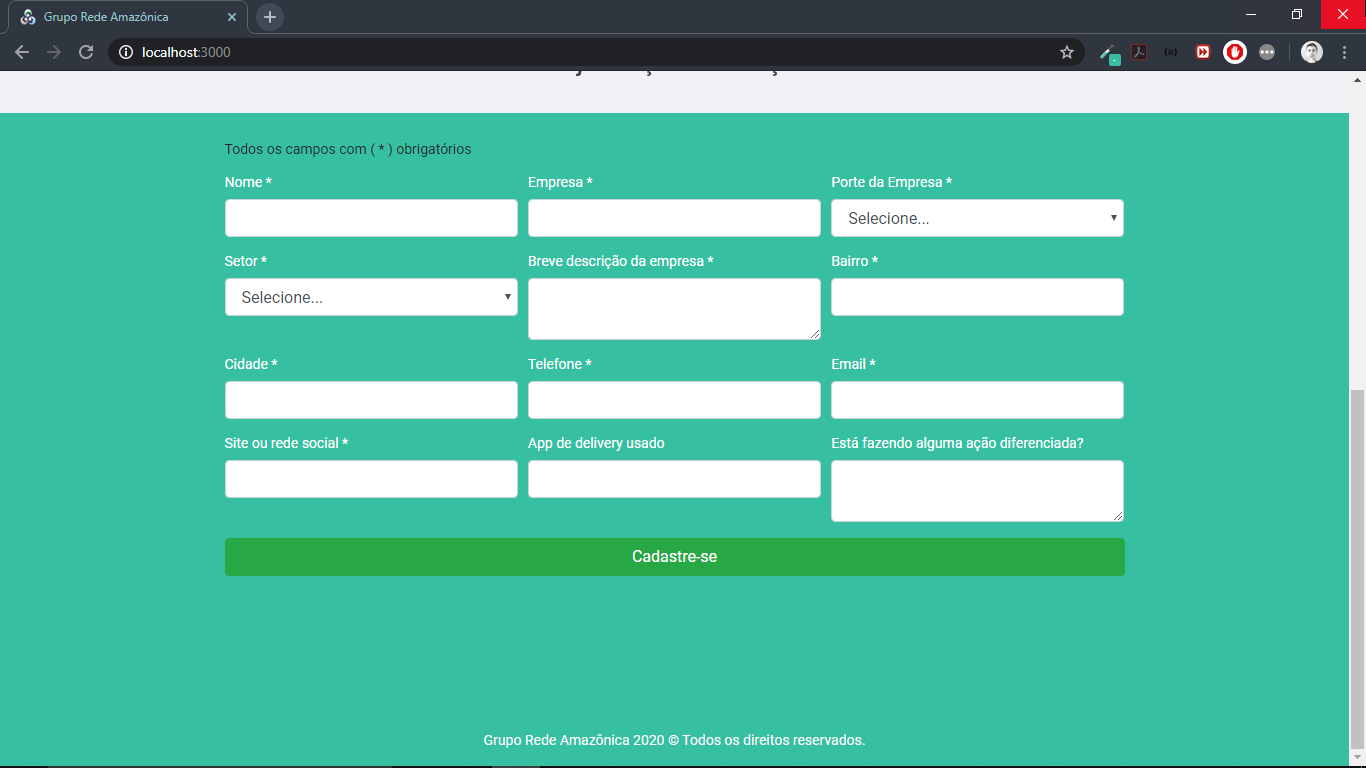Click the 'Telefone *' label
1366x768 pixels.
[560, 364]
